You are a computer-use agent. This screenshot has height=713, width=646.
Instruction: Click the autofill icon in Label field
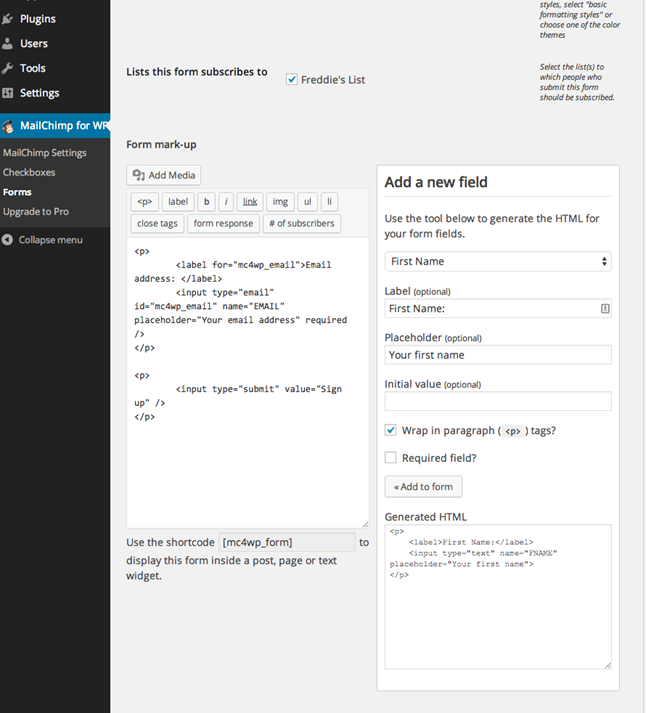605,308
